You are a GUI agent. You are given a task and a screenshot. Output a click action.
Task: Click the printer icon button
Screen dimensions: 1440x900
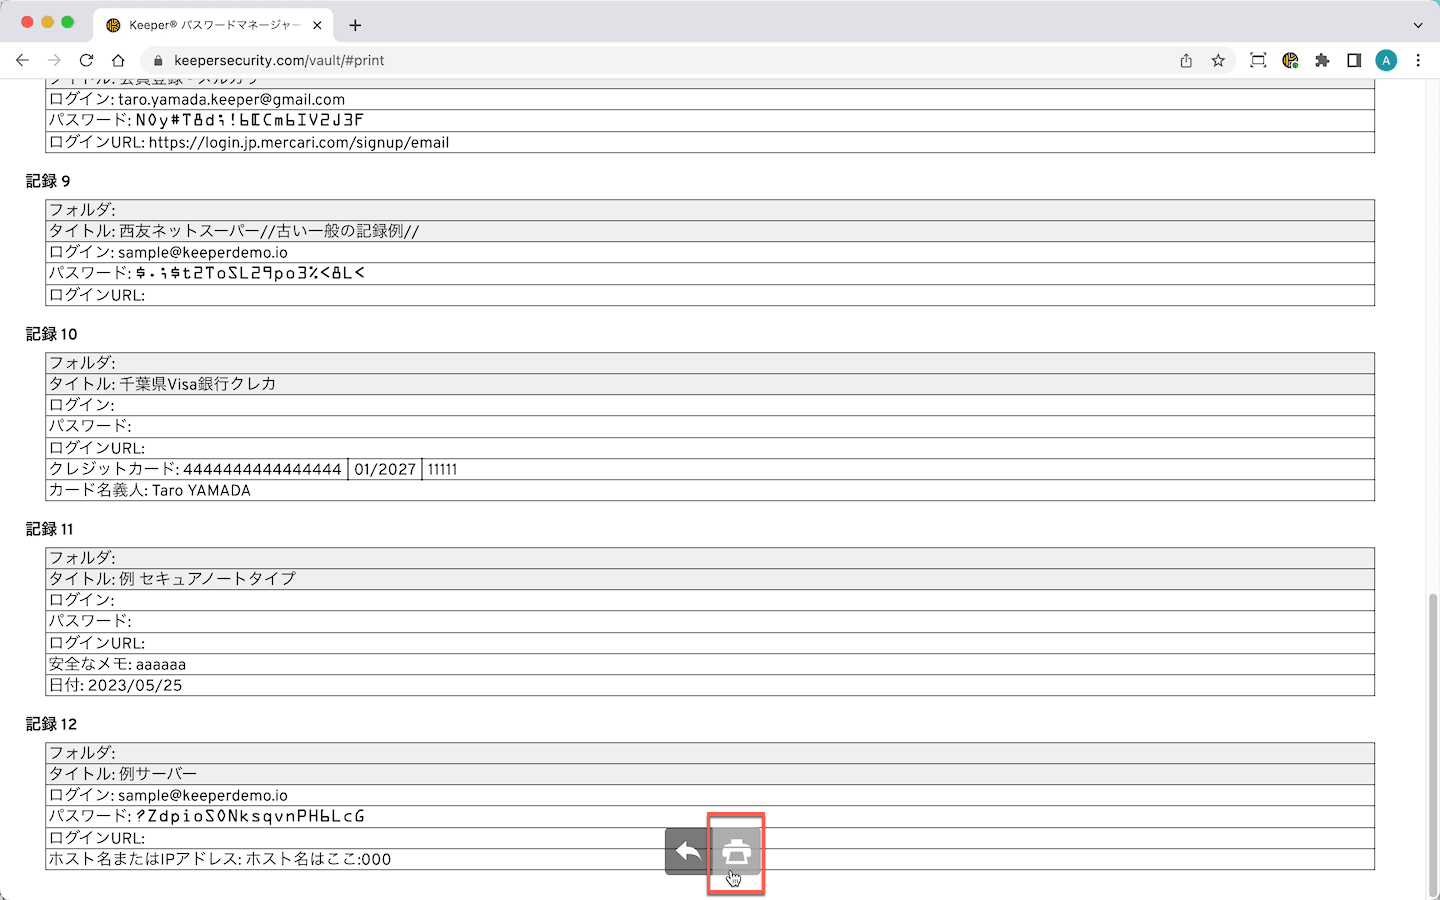tap(736, 852)
